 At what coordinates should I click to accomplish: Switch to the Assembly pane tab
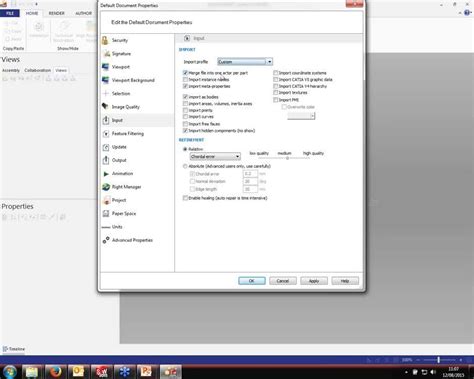coord(11,70)
